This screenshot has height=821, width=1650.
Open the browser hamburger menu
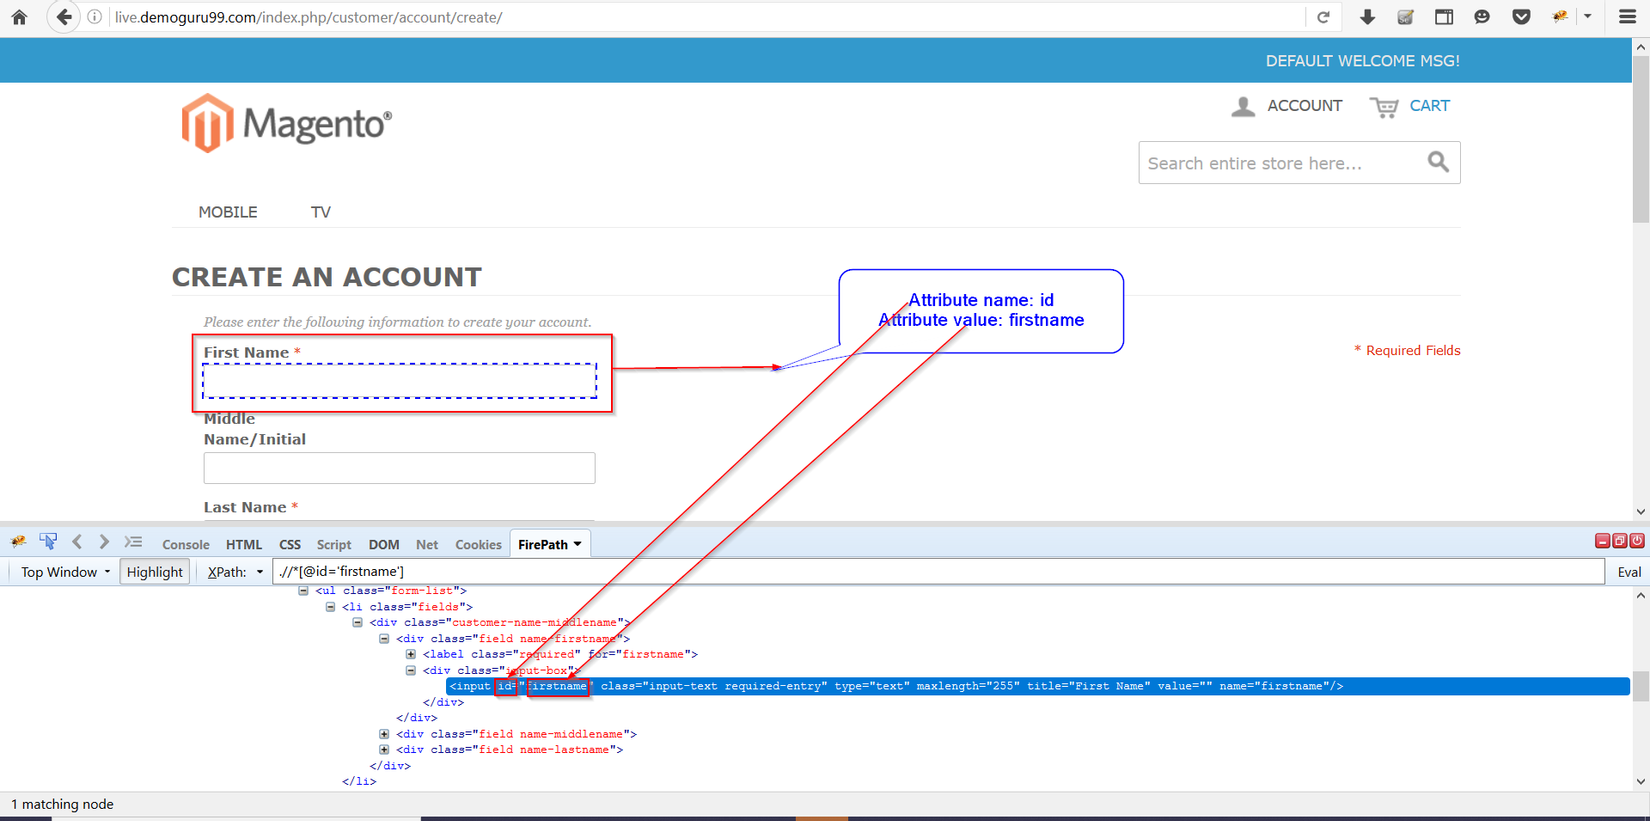(1627, 17)
